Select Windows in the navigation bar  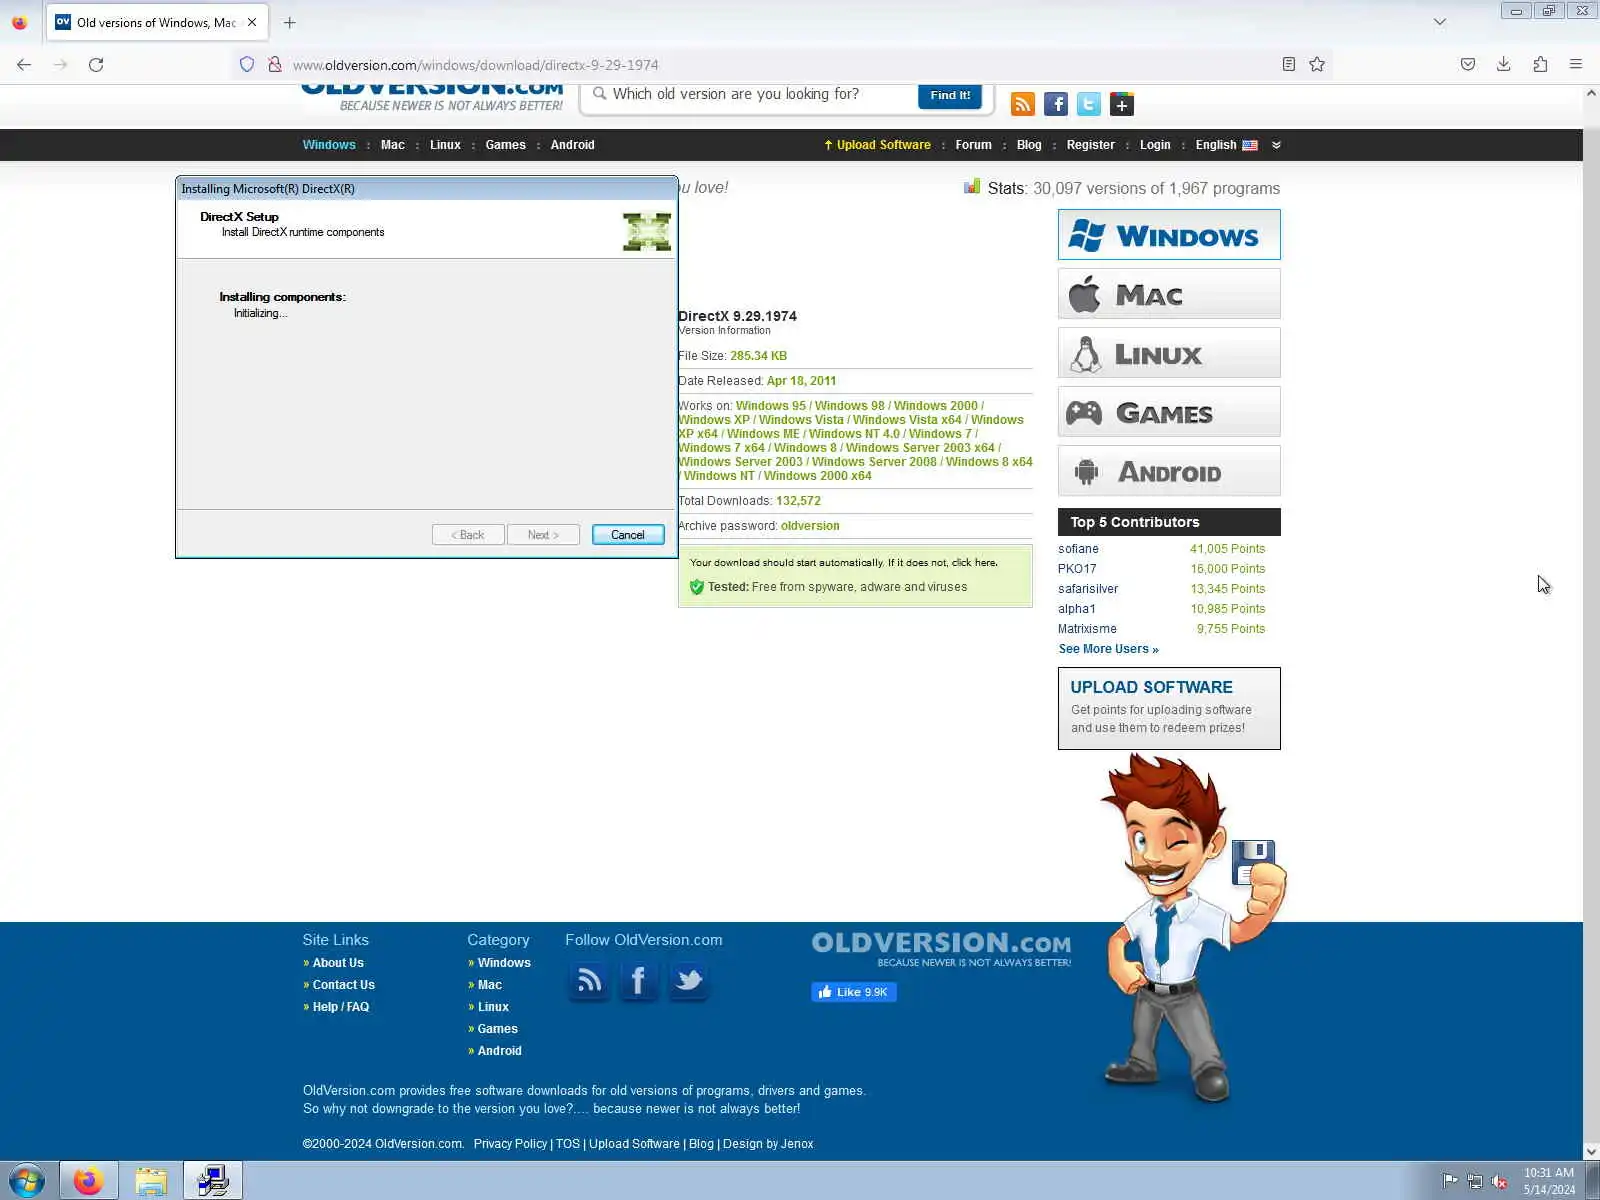[x=329, y=145]
